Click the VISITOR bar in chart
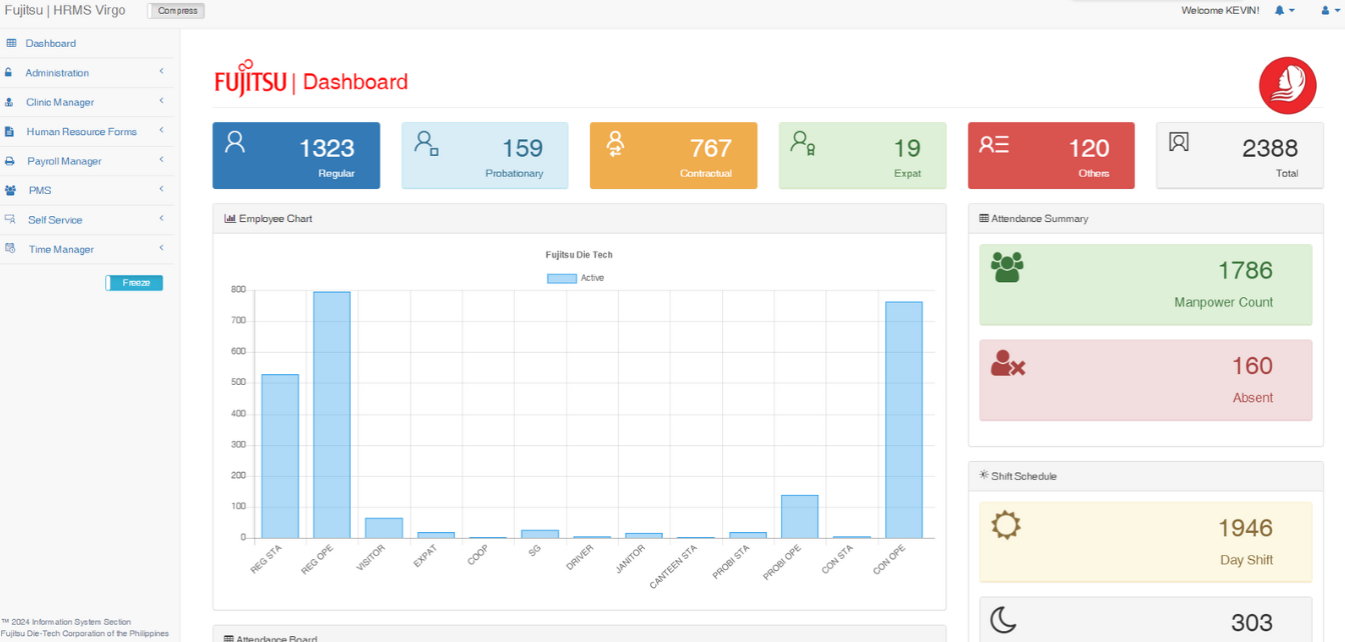Image resolution: width=1345 pixels, height=642 pixels. [384, 528]
